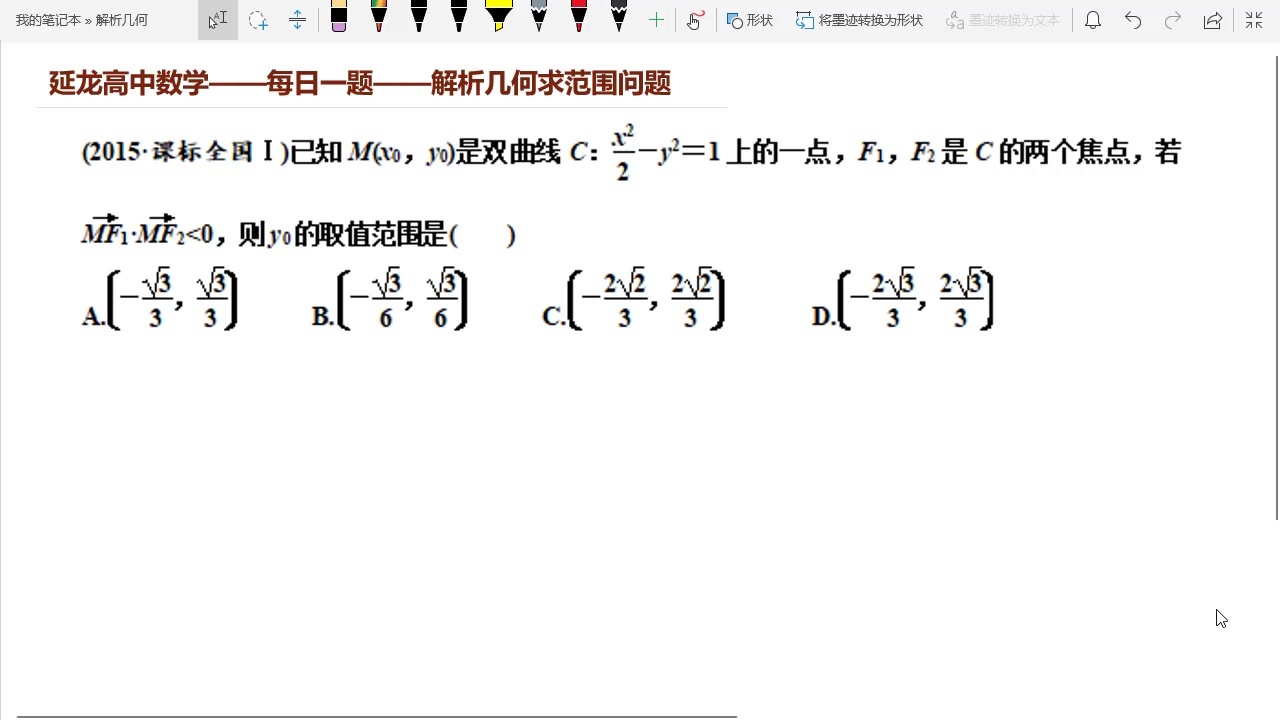Select the zigzag-tipped black pen
The width and height of the screenshot is (1280, 720).
619,16
